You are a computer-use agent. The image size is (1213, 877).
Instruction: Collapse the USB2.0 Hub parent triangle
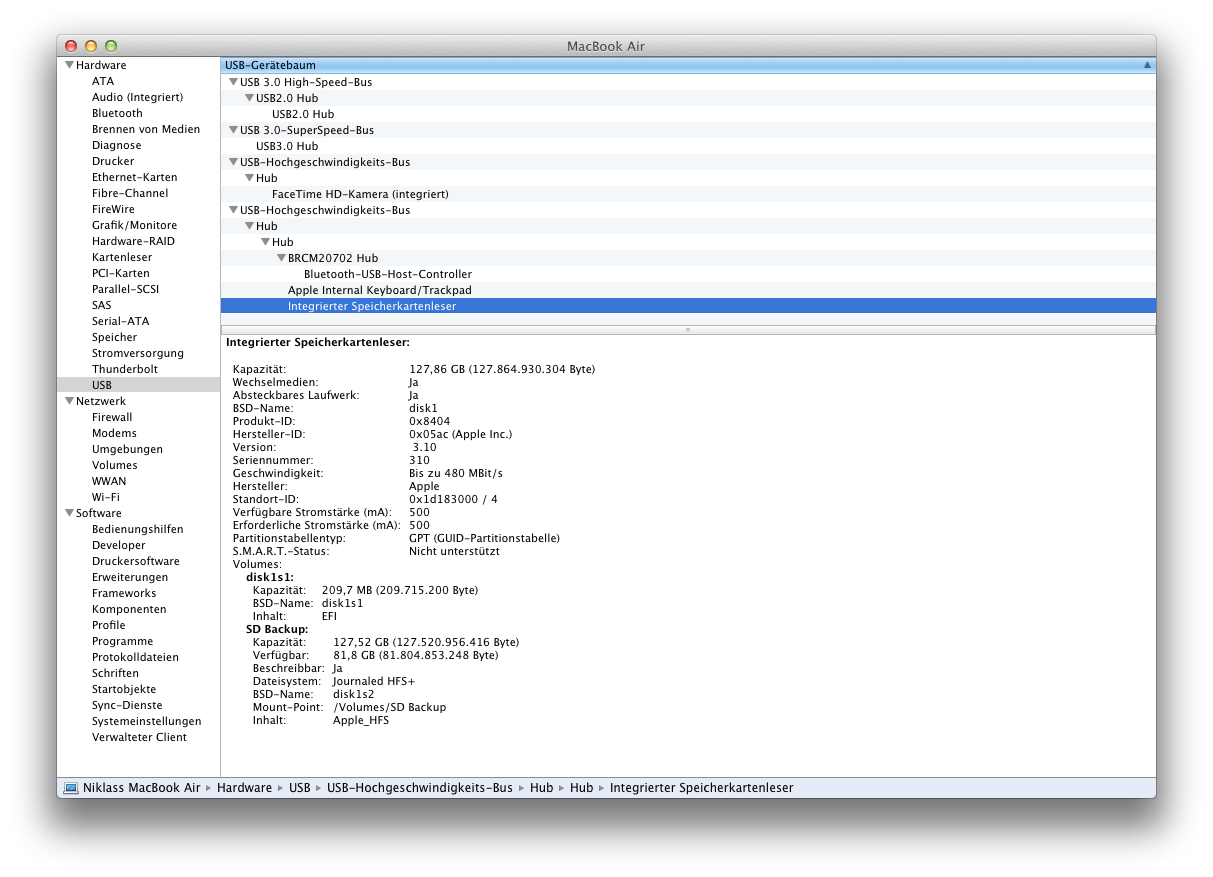pos(249,98)
